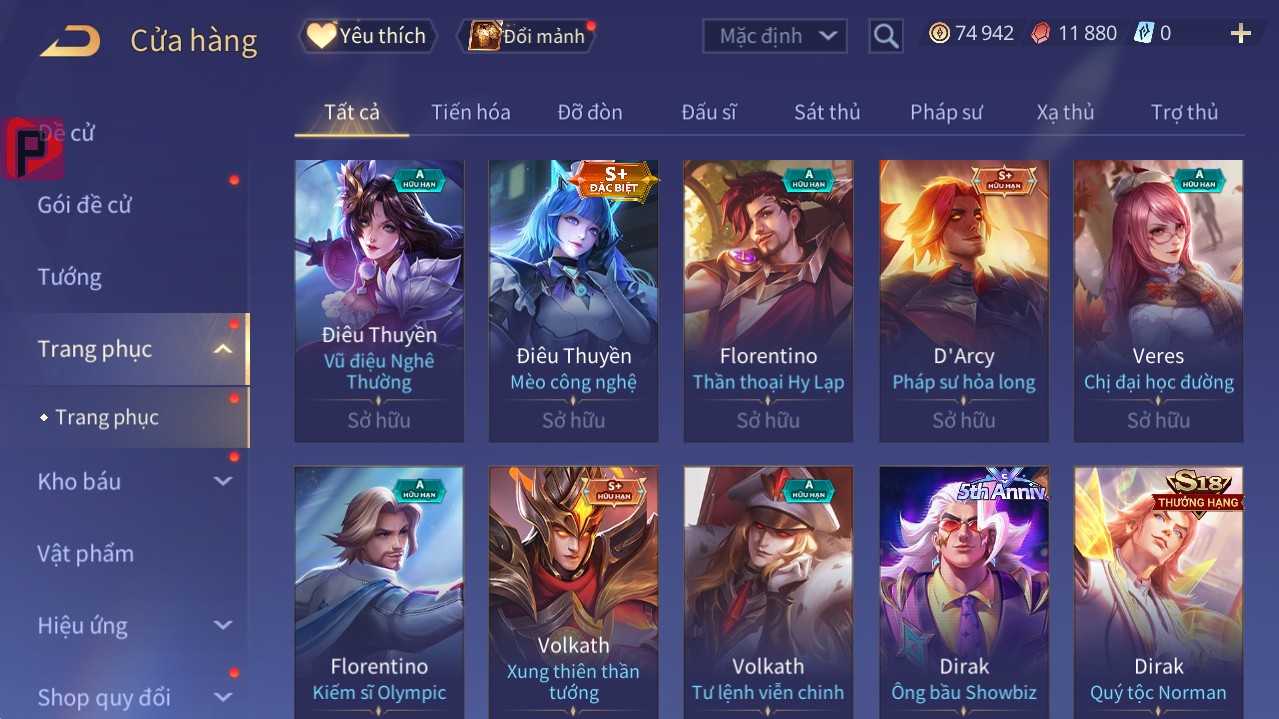Screen dimensions: 1279x719
Task: Select the Dirak Ông bầu Showbiz skin card
Action: [x=964, y=592]
